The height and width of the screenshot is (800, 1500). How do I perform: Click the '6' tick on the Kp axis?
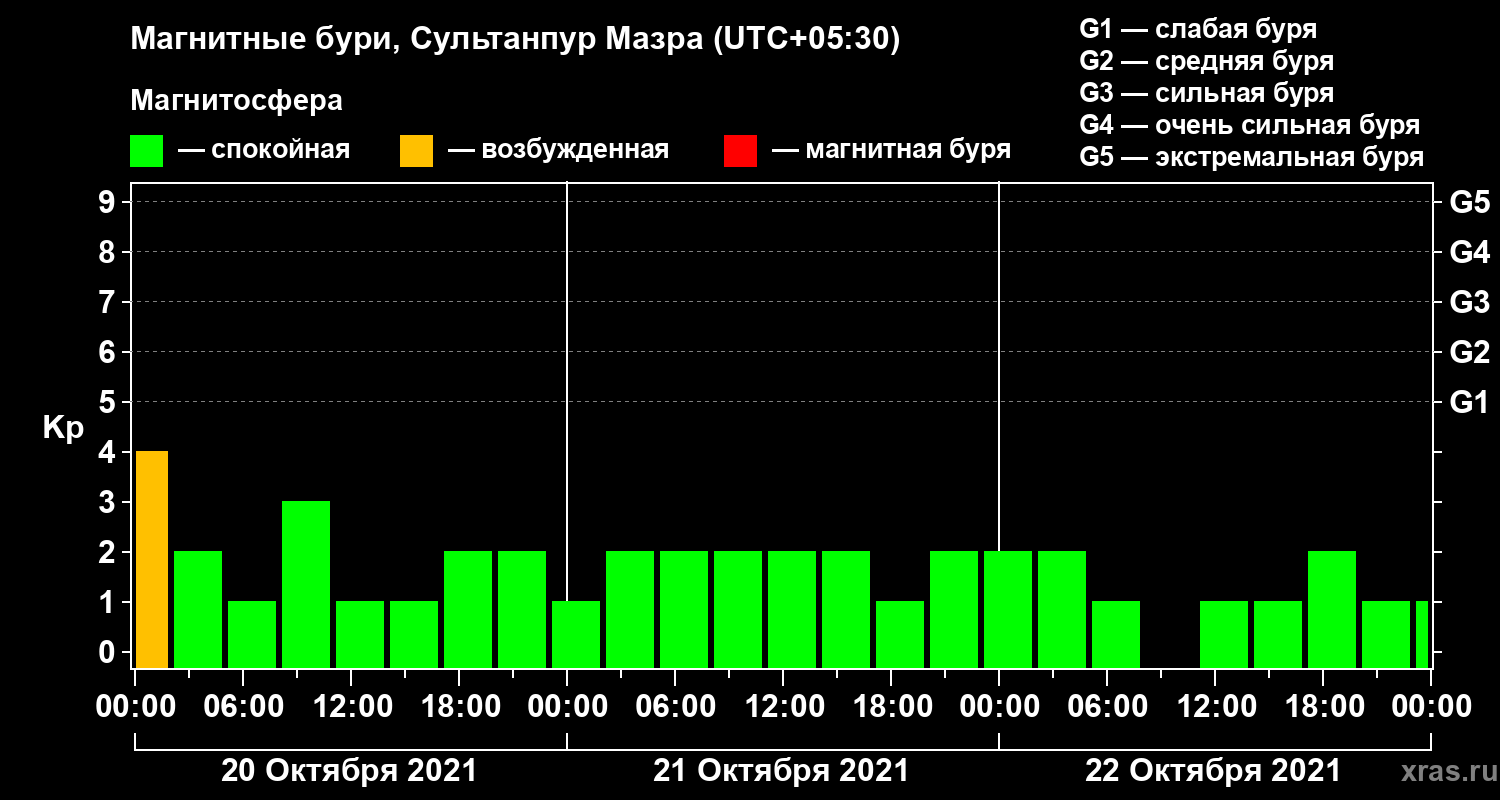point(109,352)
